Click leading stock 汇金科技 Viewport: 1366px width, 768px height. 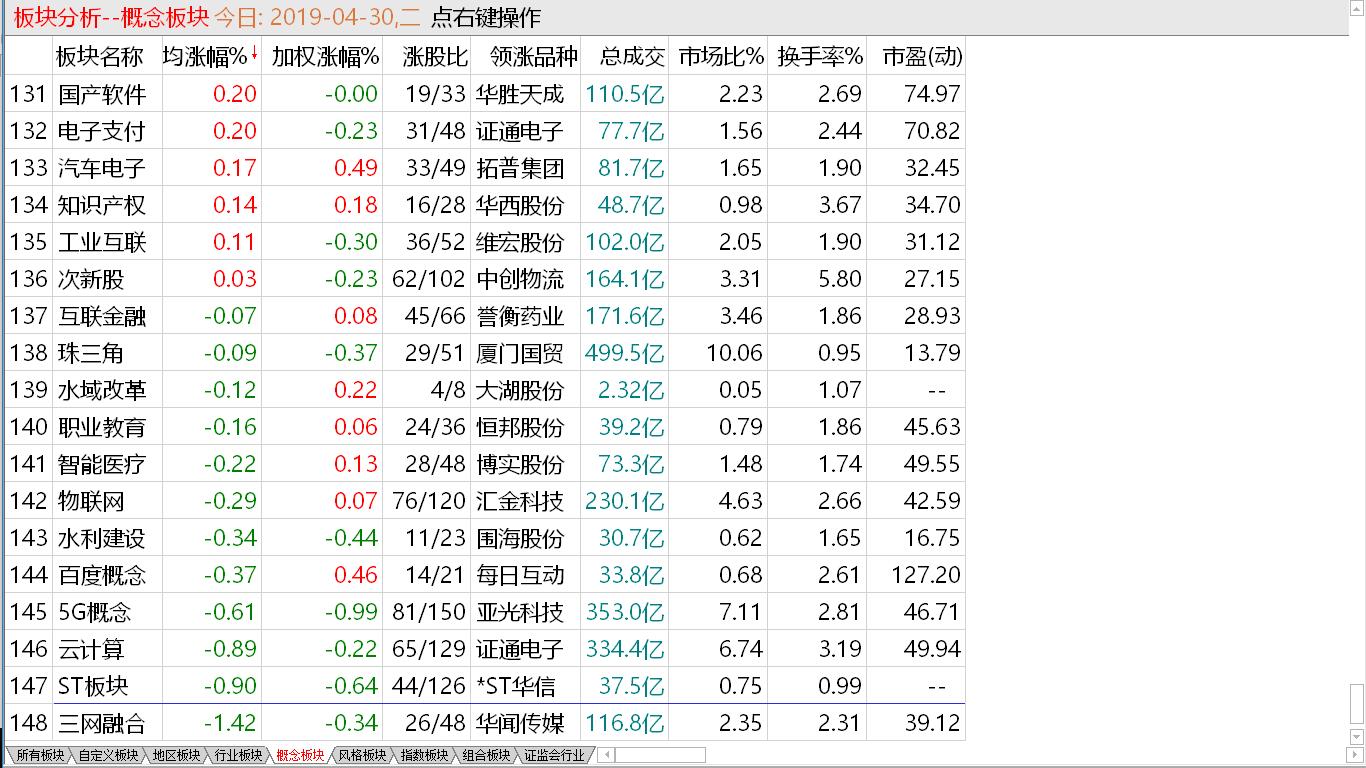click(x=520, y=501)
